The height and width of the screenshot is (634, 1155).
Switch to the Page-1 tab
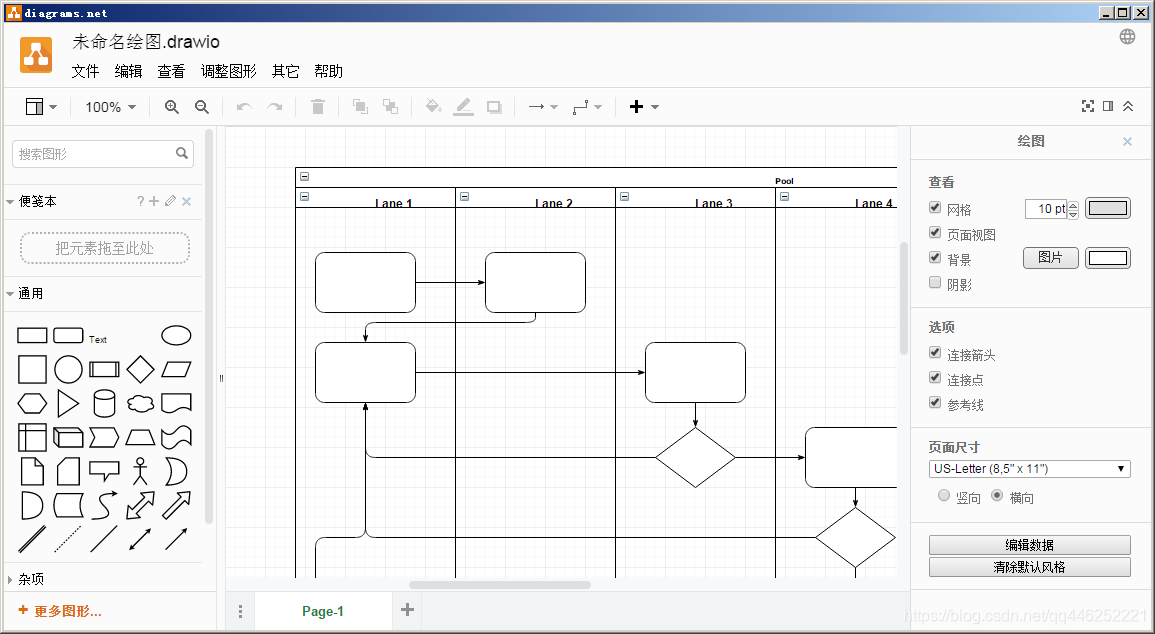point(323,611)
